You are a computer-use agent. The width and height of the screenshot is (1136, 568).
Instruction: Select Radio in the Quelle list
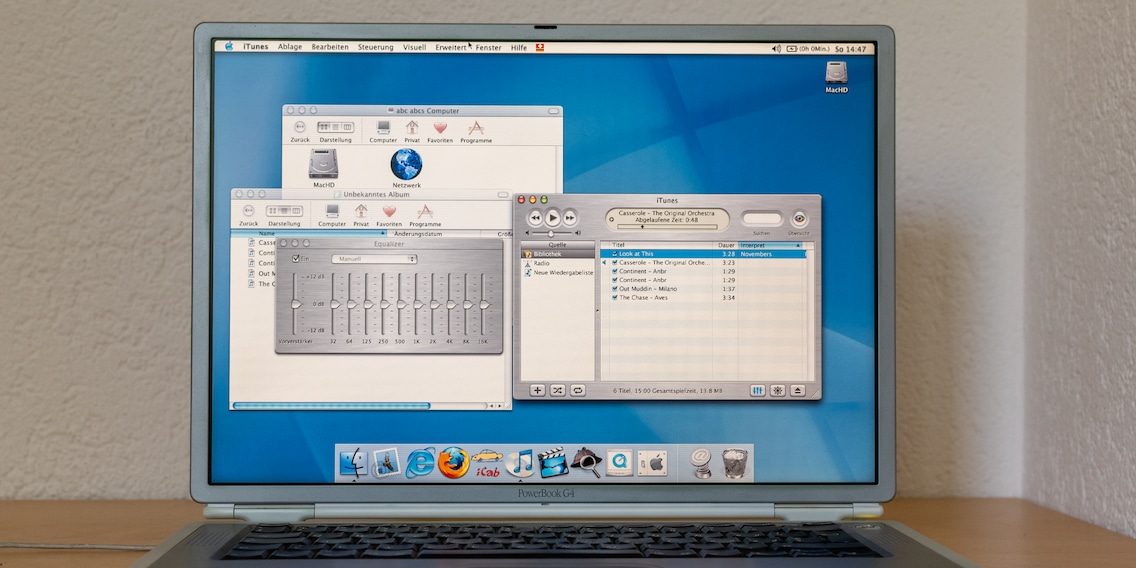pos(558,263)
